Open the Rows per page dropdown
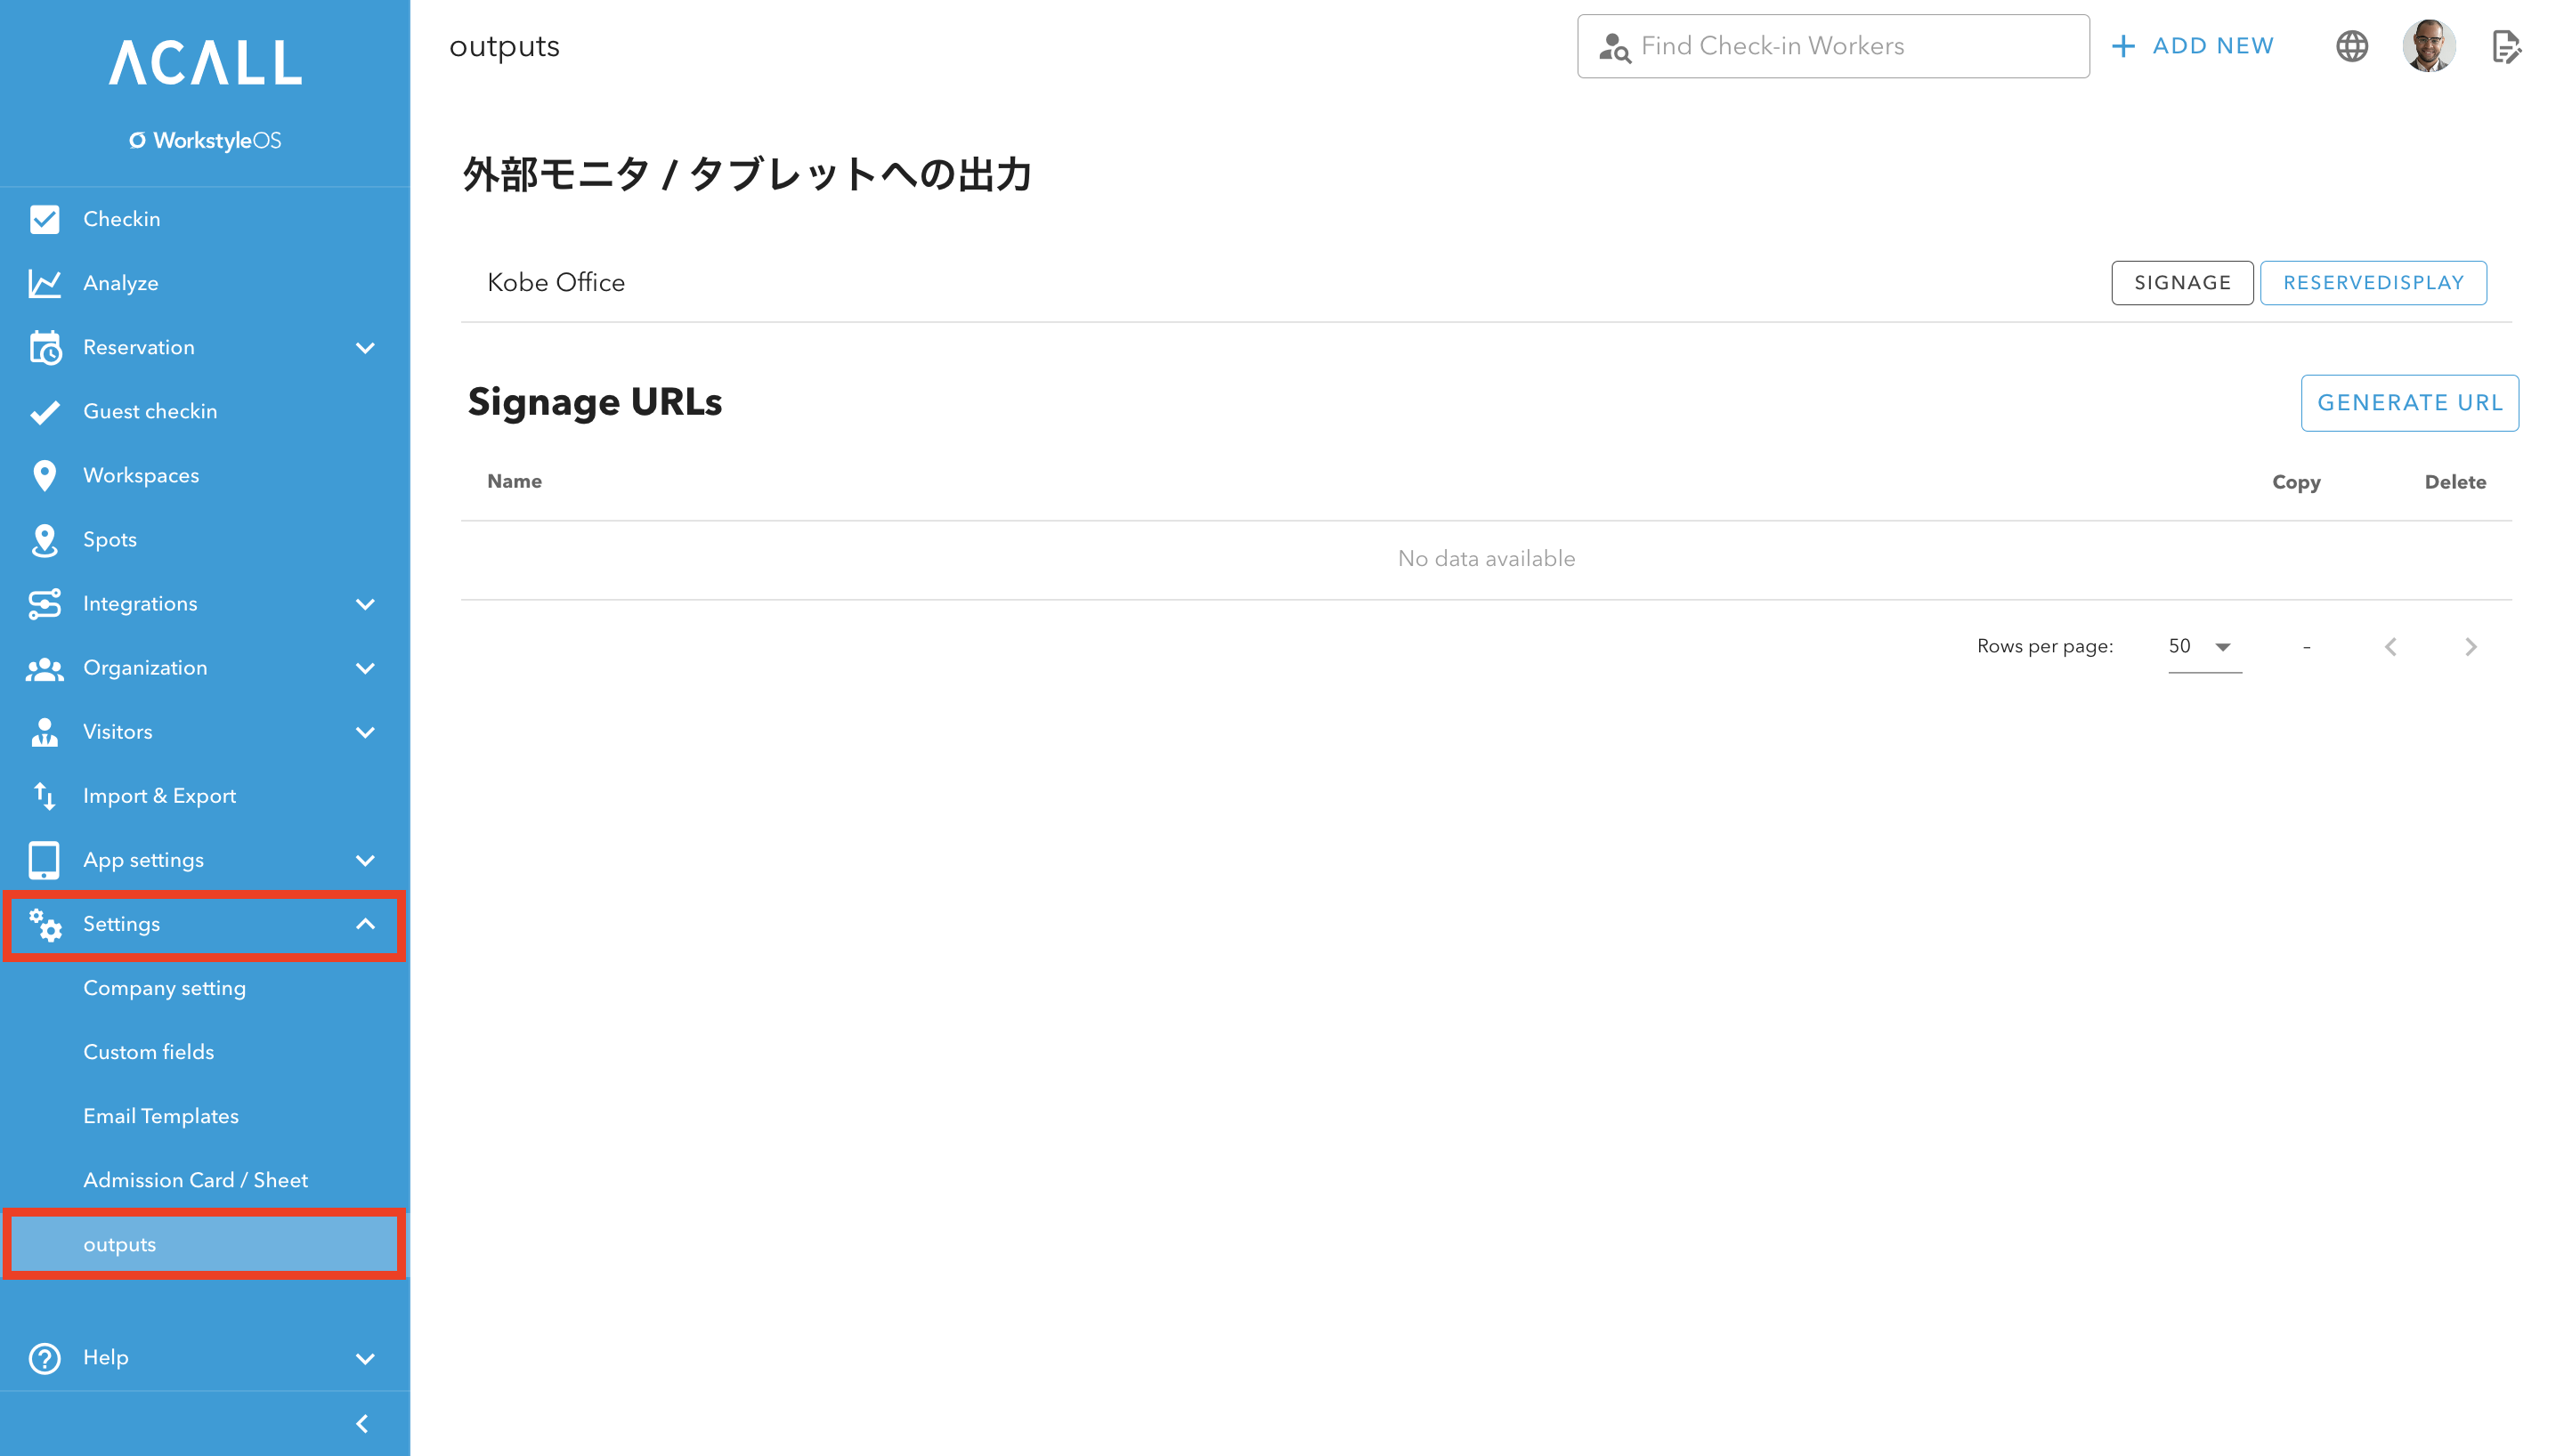 coord(2204,647)
